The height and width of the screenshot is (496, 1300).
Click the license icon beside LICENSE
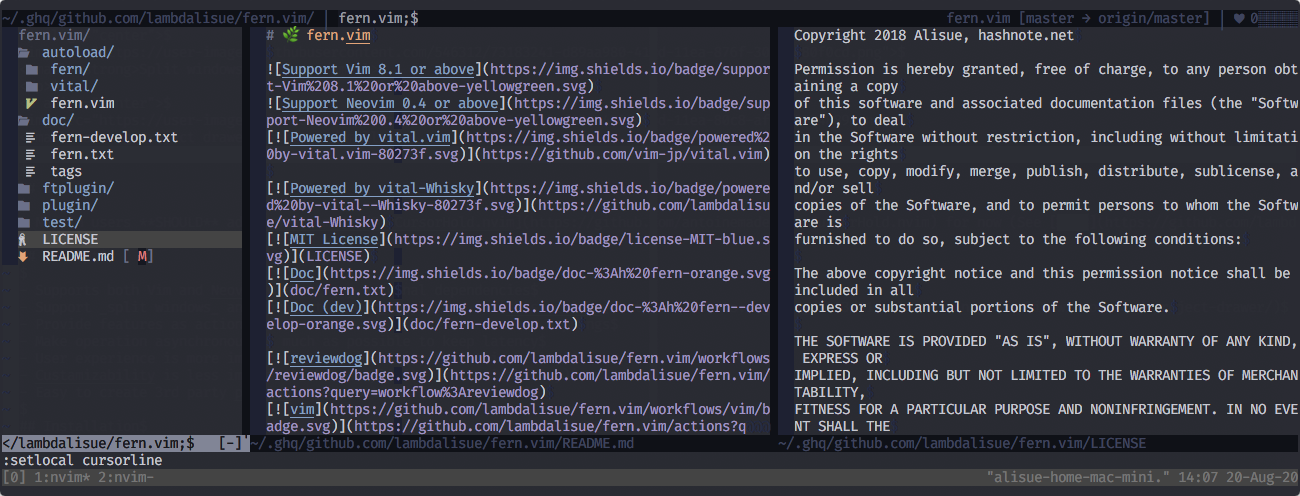click(23, 239)
